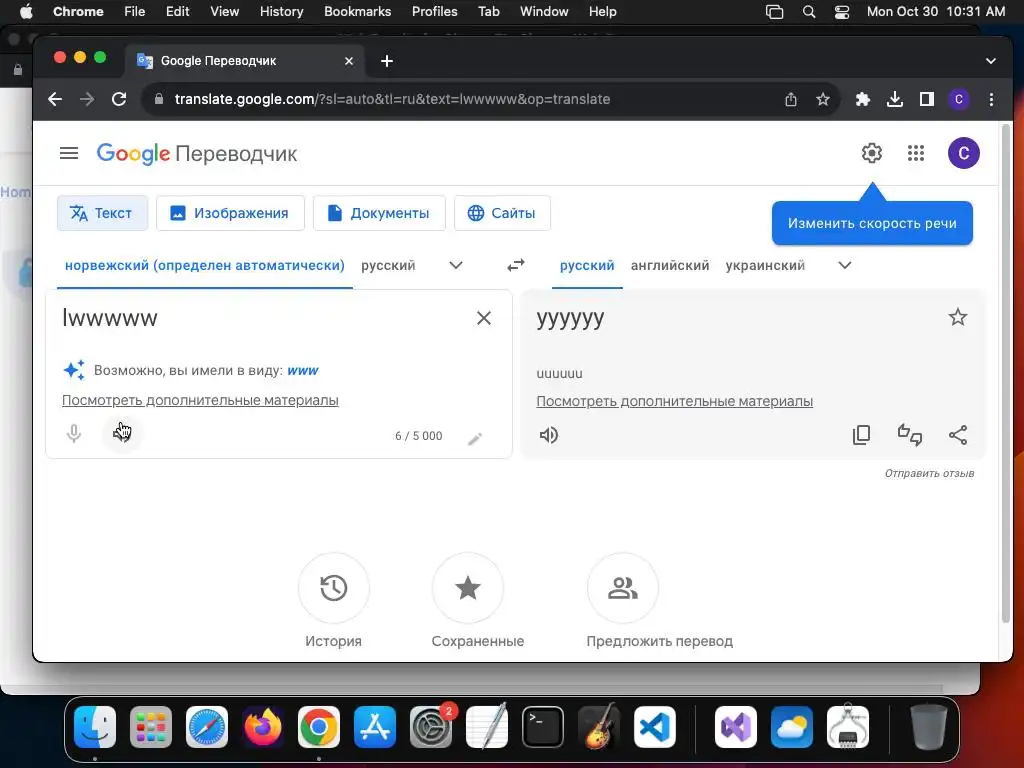Open the Bookmarks menu in menu bar
1024x768 pixels.
coord(357,12)
